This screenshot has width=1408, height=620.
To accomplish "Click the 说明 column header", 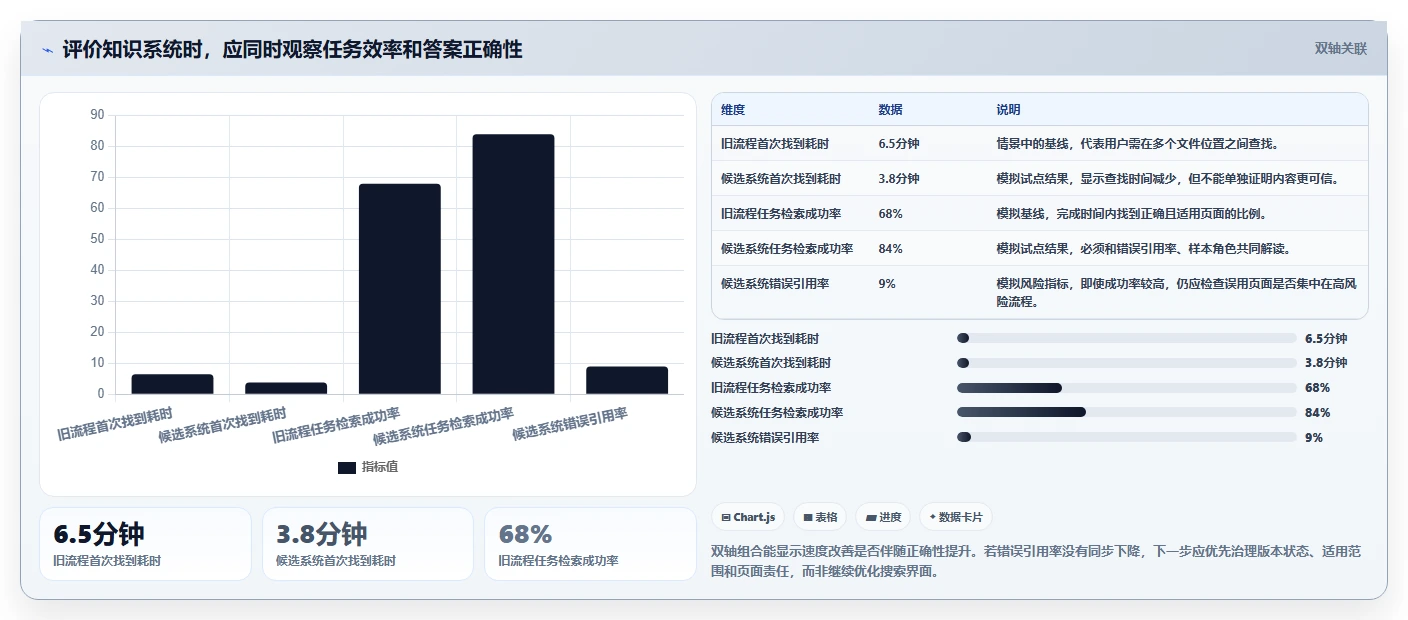I will 1008,110.
